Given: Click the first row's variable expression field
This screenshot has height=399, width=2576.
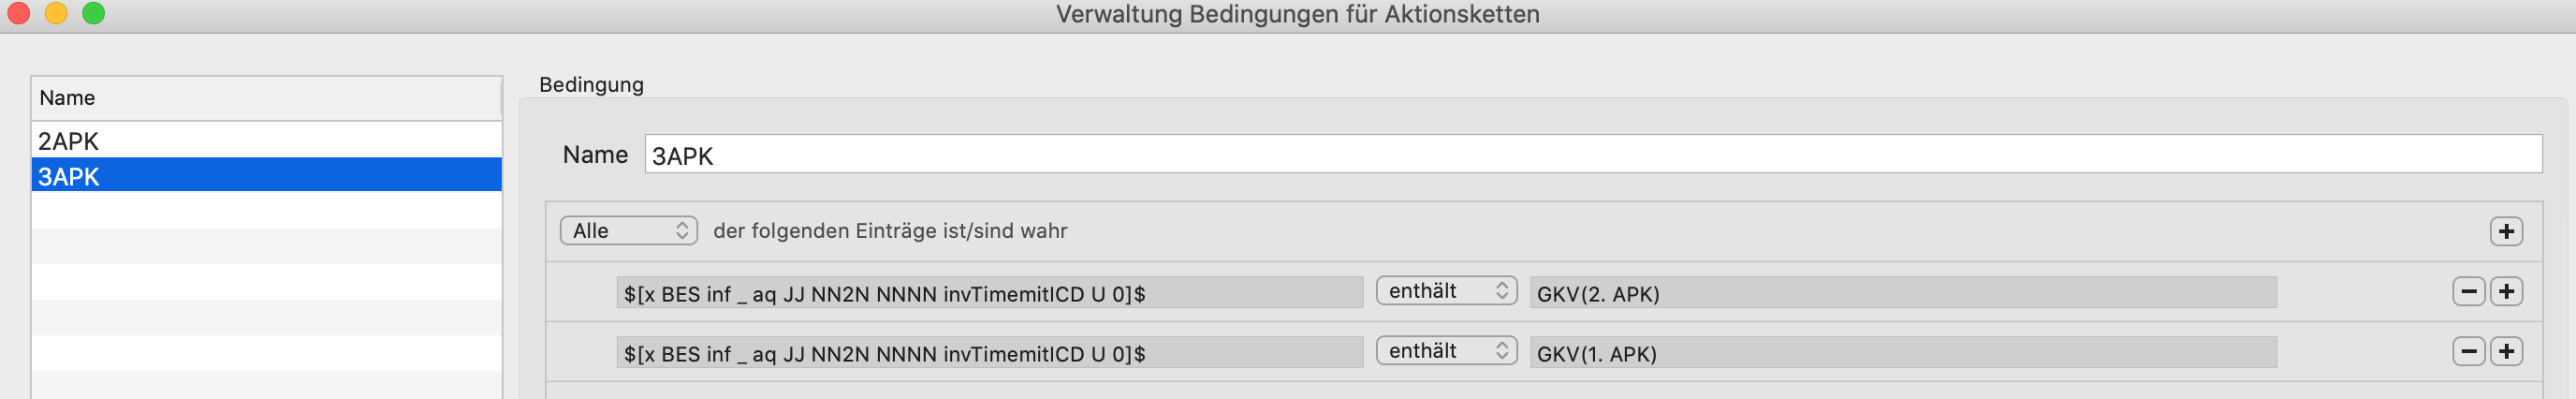Looking at the screenshot, I should tap(989, 293).
